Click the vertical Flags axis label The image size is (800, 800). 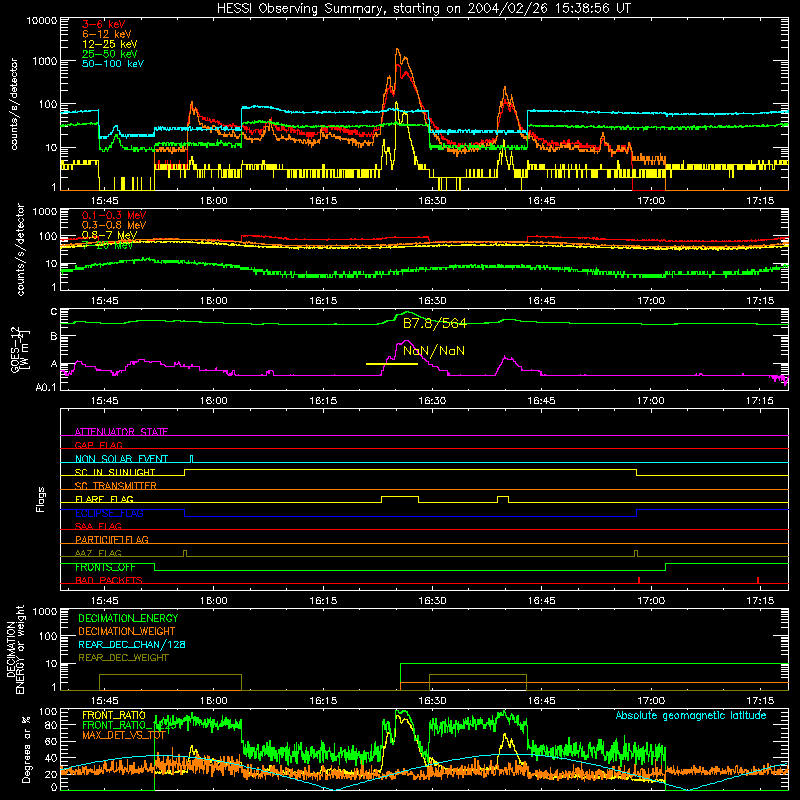(x=40, y=499)
